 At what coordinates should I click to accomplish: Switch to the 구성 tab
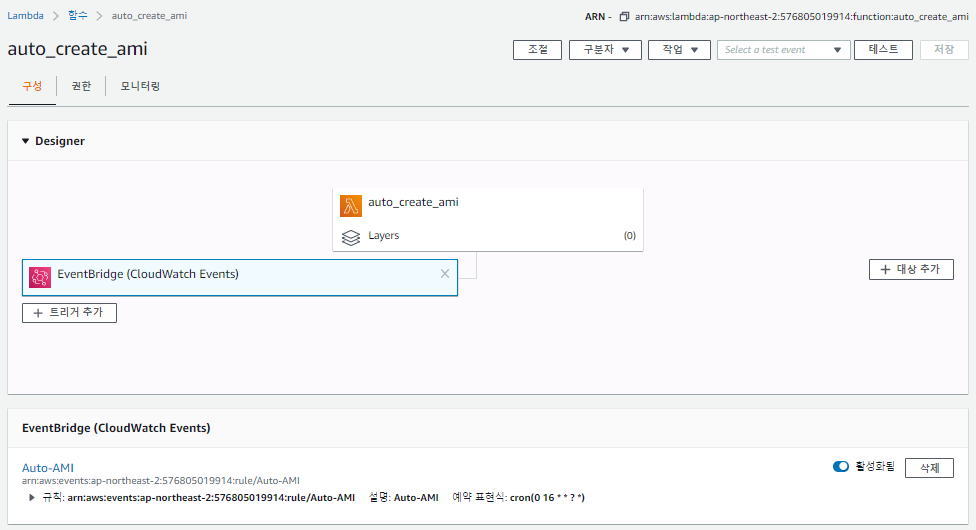tap(32, 86)
